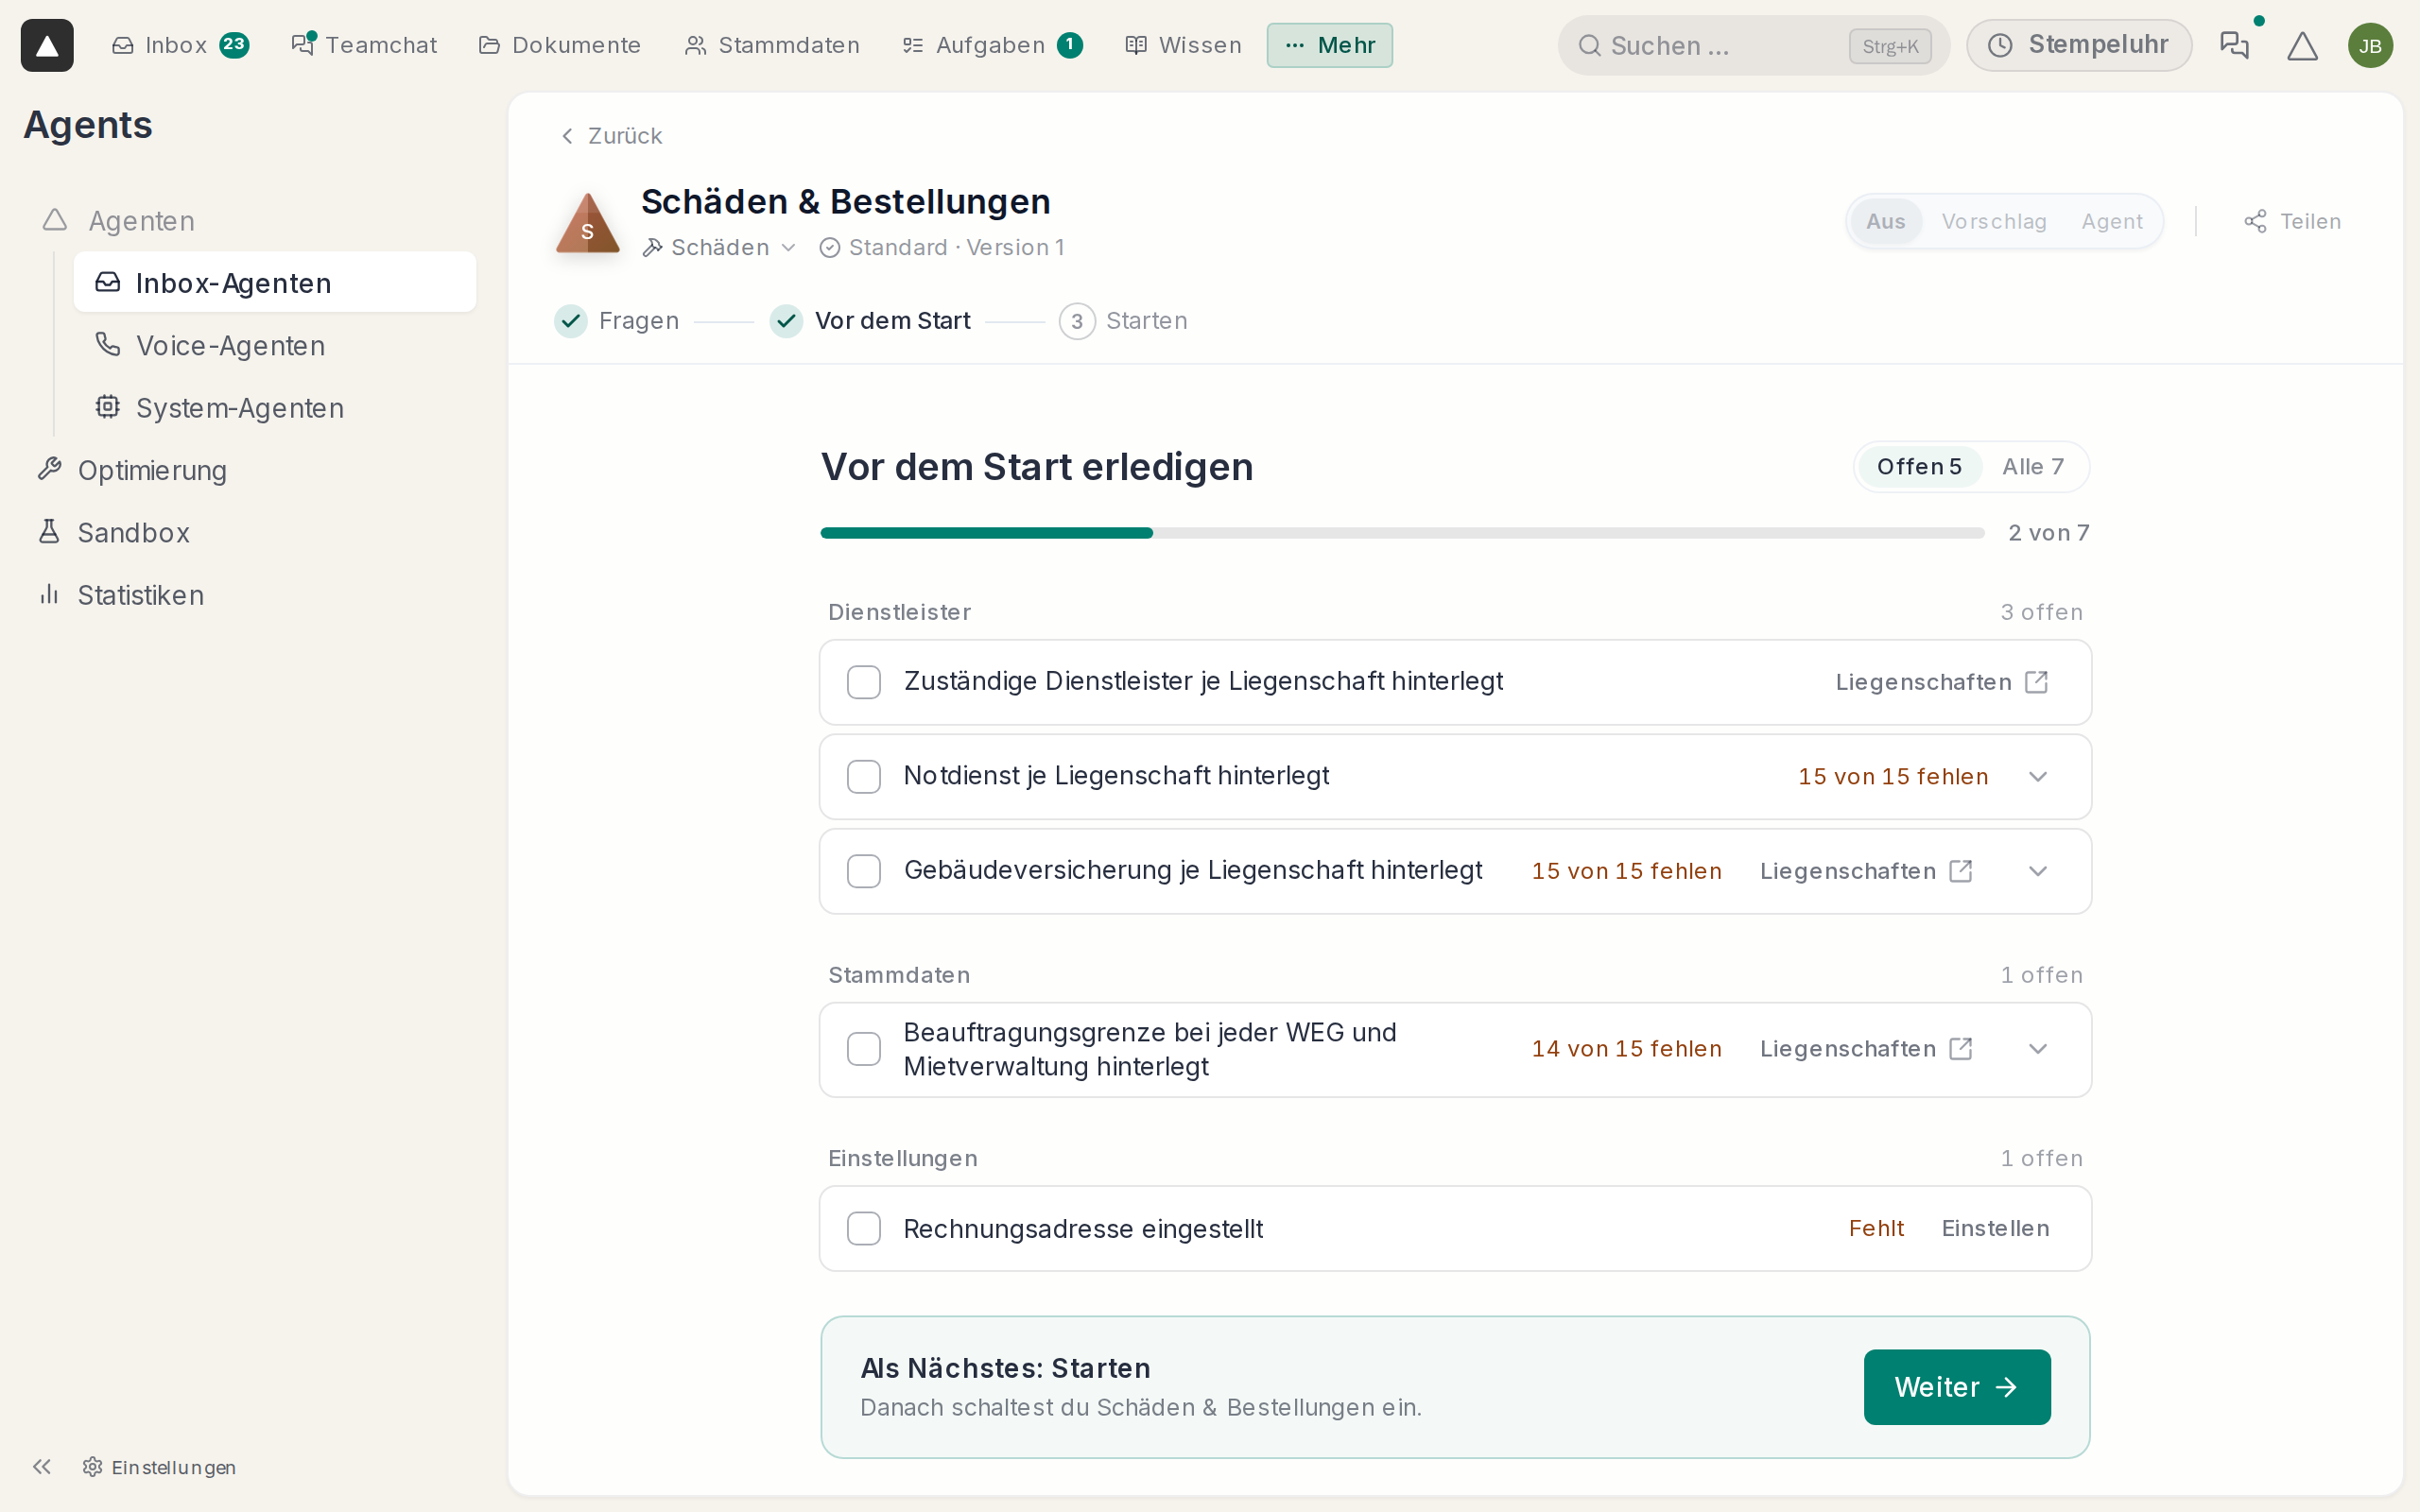The height and width of the screenshot is (1512, 2420).
Task: Open the JB user avatar
Action: point(2370,45)
